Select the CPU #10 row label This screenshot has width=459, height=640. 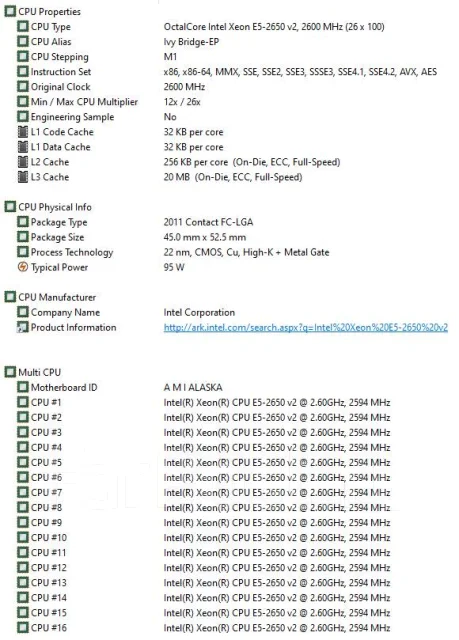(x=49, y=538)
